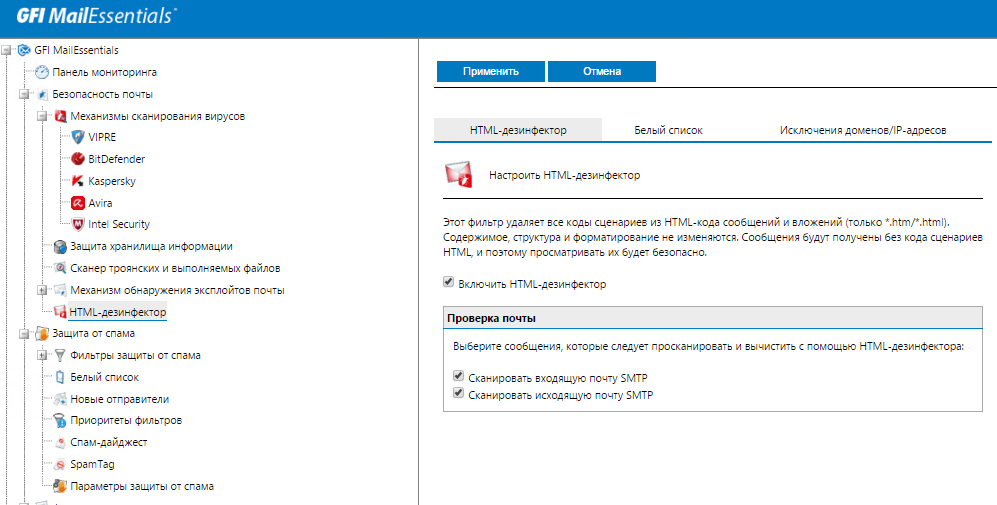This screenshot has width=997, height=505.
Task: Expand Фильтры защиты от спама node
Action: (43, 356)
